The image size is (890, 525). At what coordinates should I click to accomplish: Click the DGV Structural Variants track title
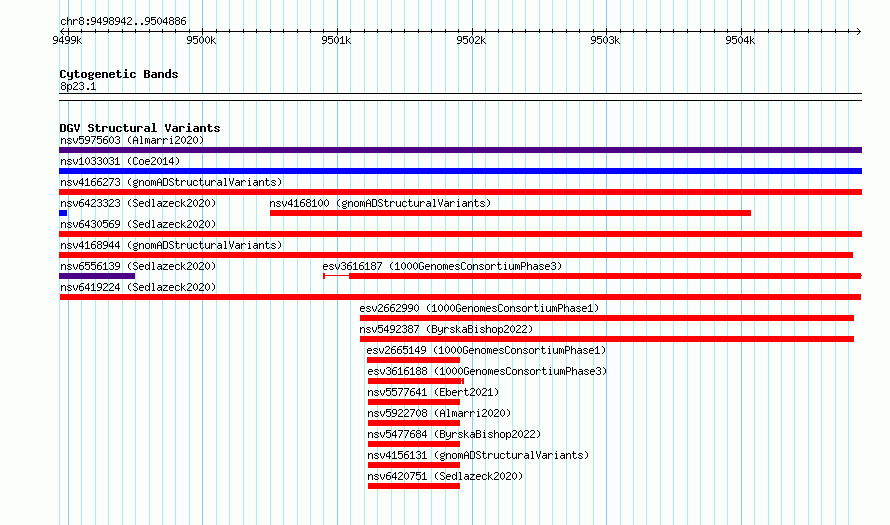click(x=140, y=128)
